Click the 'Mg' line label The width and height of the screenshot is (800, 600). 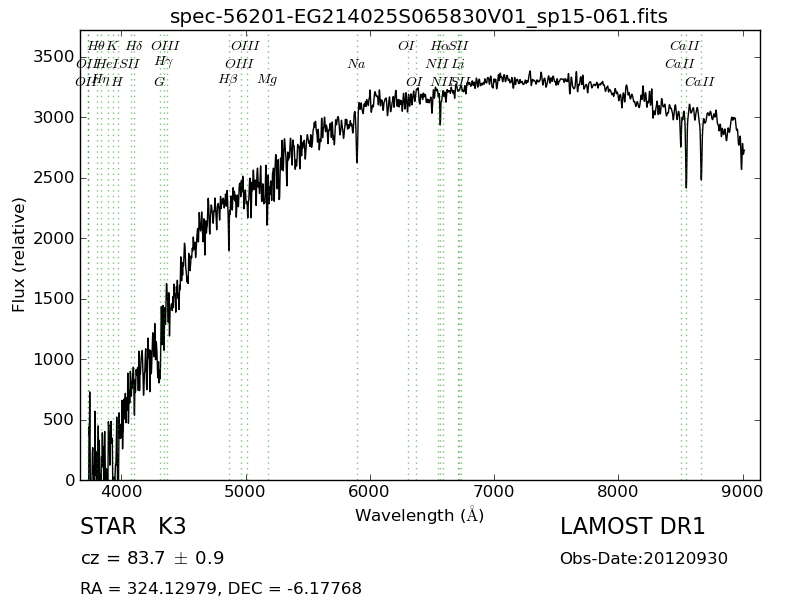(x=267, y=80)
